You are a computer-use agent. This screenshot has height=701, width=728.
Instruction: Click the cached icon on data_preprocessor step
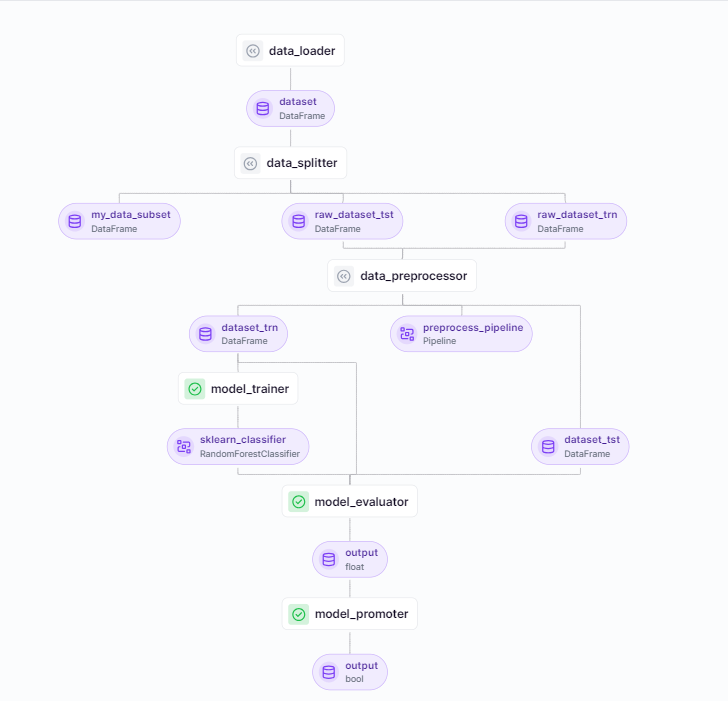pyautogui.click(x=344, y=276)
